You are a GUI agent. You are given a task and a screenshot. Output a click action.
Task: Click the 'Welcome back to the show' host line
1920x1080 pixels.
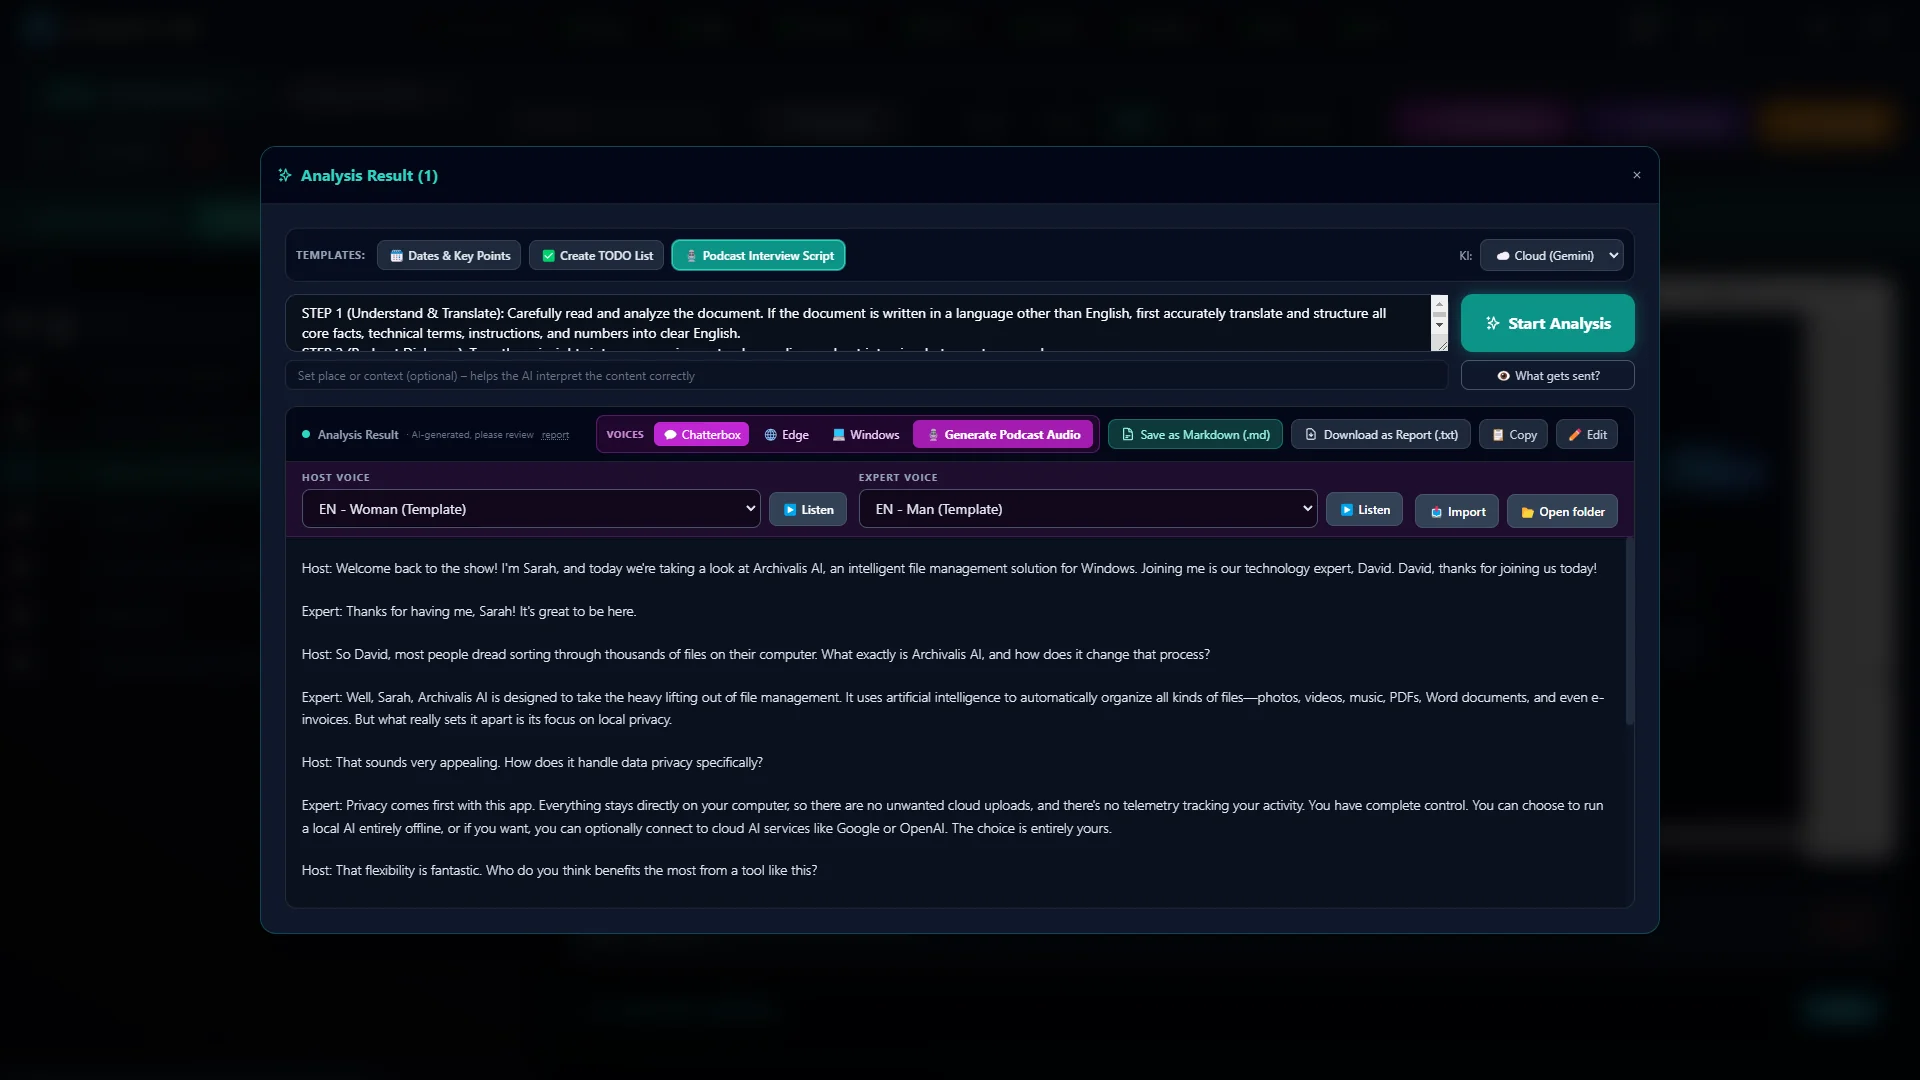coord(949,568)
